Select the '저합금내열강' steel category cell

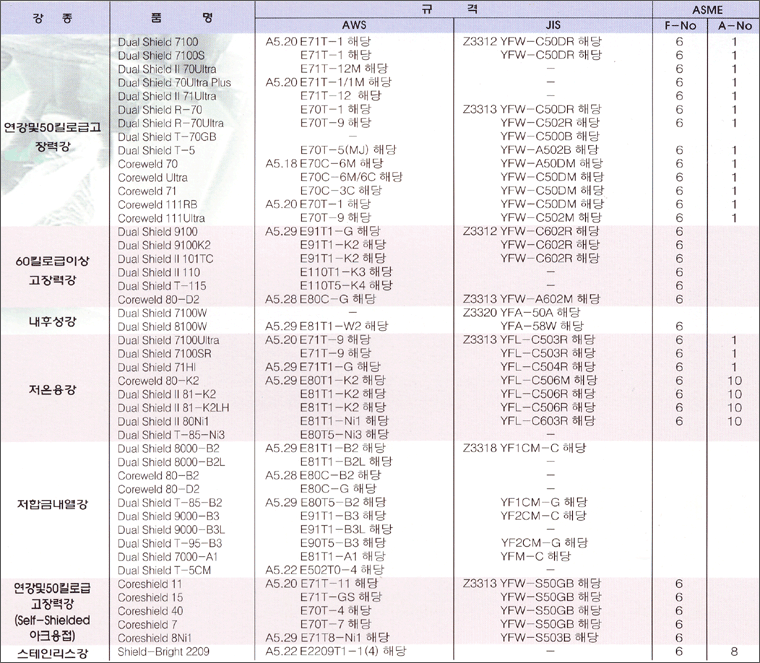point(52,504)
